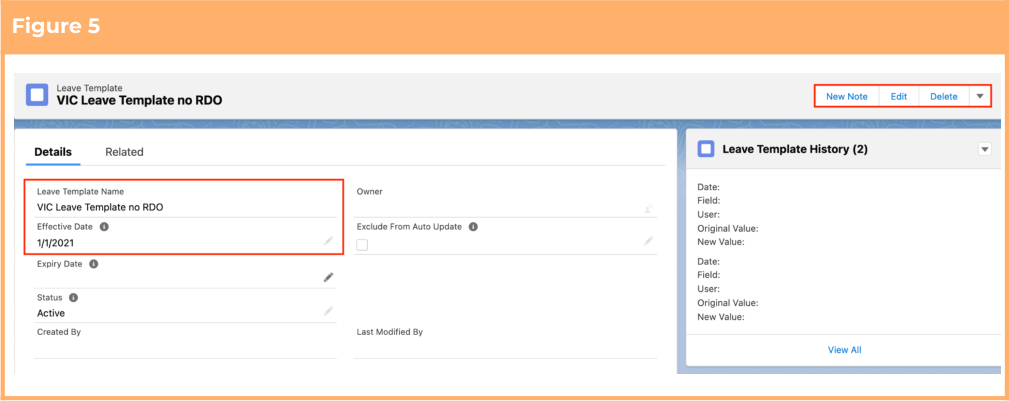
Task: Open the Leave Template History panel dropdown
Action: click(x=984, y=149)
